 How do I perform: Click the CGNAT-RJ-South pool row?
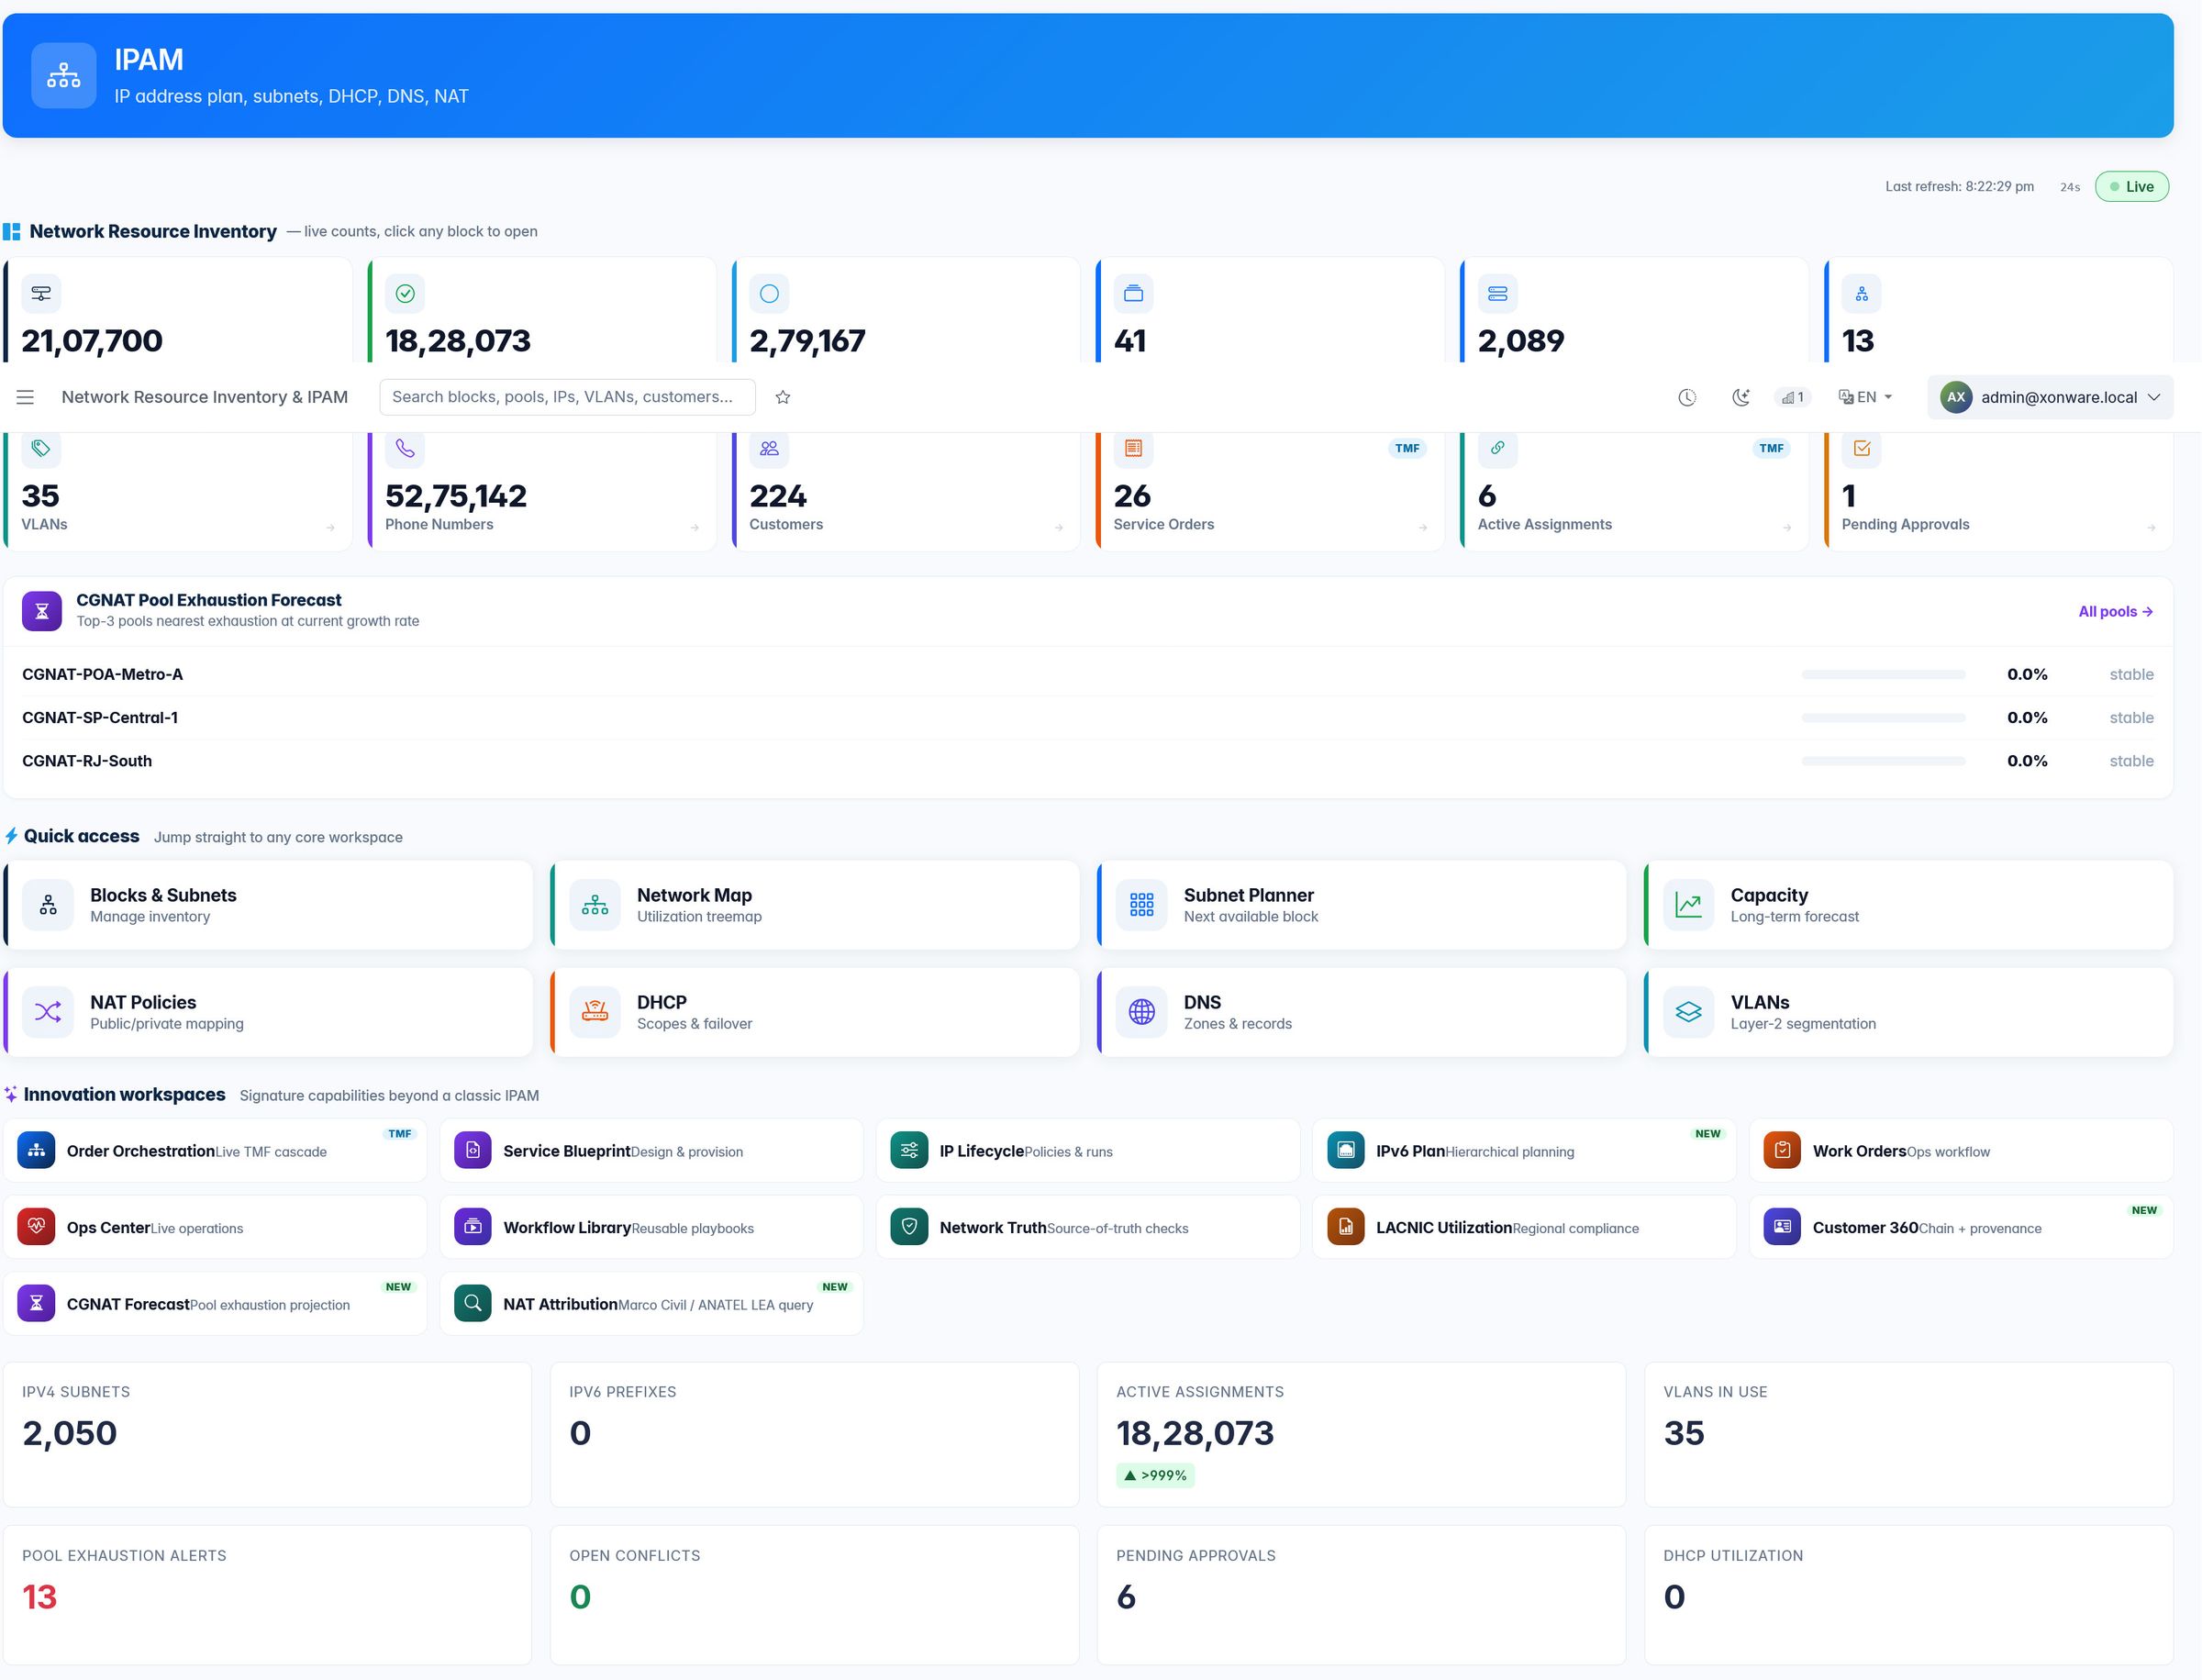1087,760
